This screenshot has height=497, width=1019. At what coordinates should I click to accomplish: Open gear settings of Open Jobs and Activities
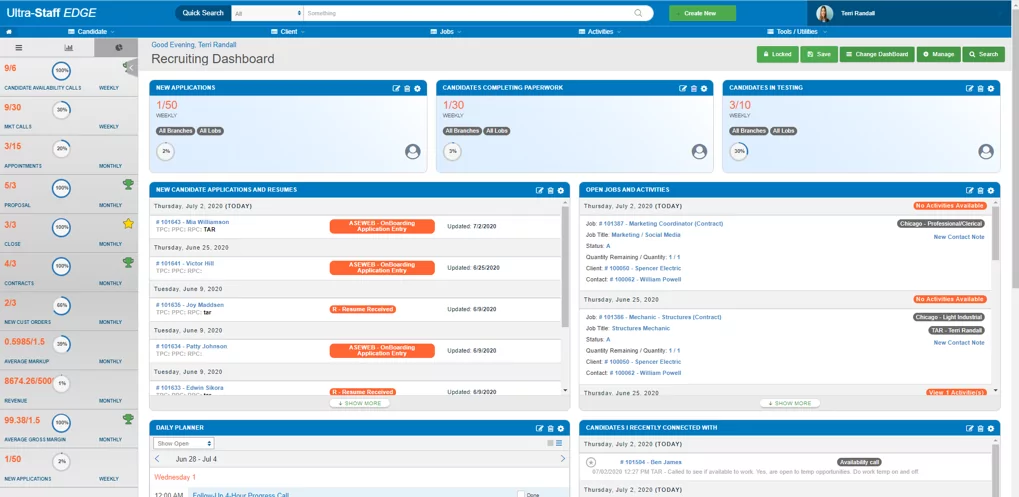991,190
